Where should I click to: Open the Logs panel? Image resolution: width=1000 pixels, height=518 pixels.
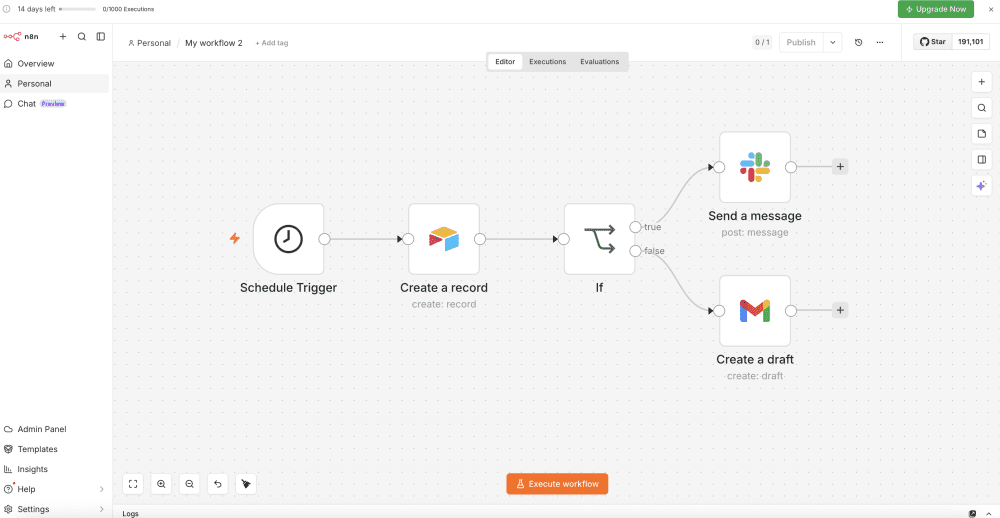pos(130,514)
